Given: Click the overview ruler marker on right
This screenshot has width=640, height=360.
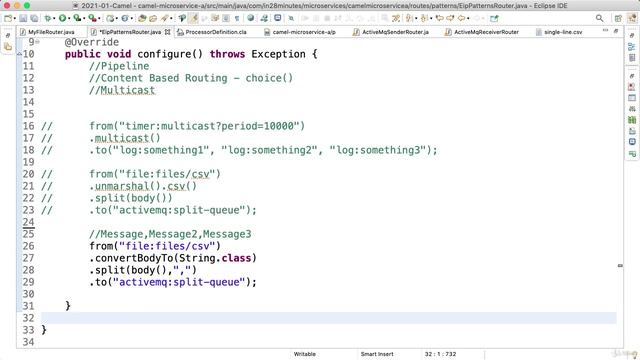Looking at the screenshot, I should click(620, 265).
